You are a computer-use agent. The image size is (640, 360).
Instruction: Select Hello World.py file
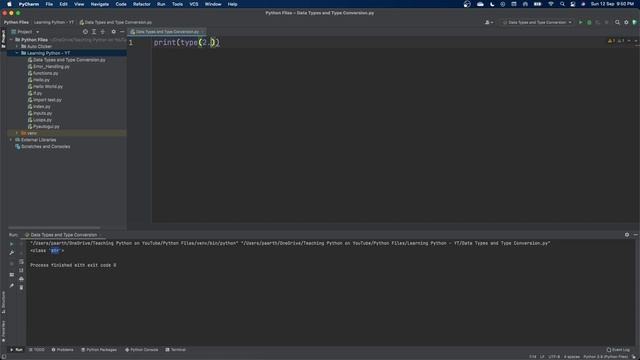(45, 87)
